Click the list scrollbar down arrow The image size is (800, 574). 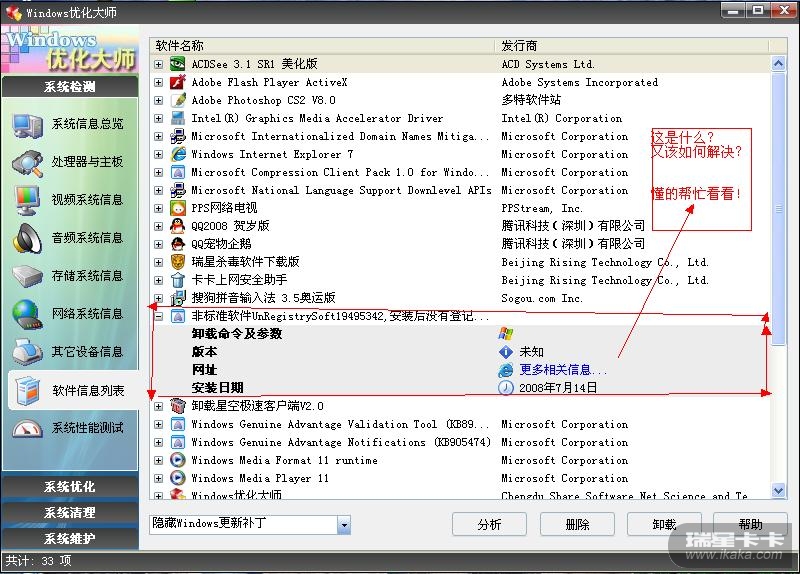pyautogui.click(x=778, y=490)
